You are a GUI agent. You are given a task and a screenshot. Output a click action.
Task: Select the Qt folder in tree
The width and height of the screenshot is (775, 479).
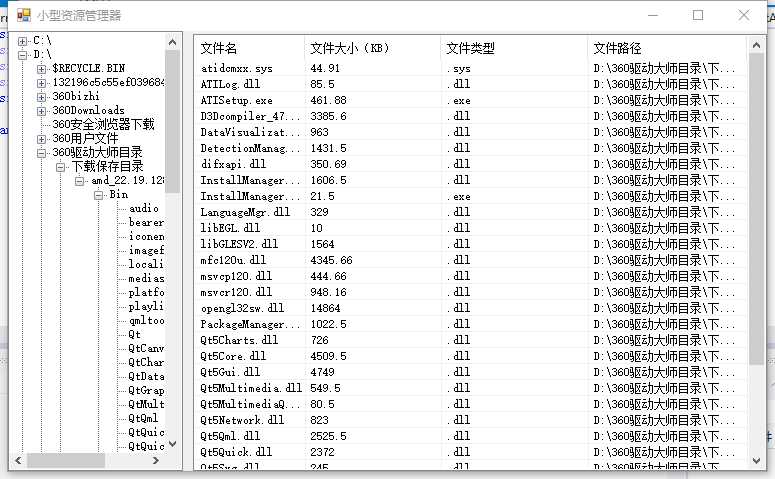(134, 334)
